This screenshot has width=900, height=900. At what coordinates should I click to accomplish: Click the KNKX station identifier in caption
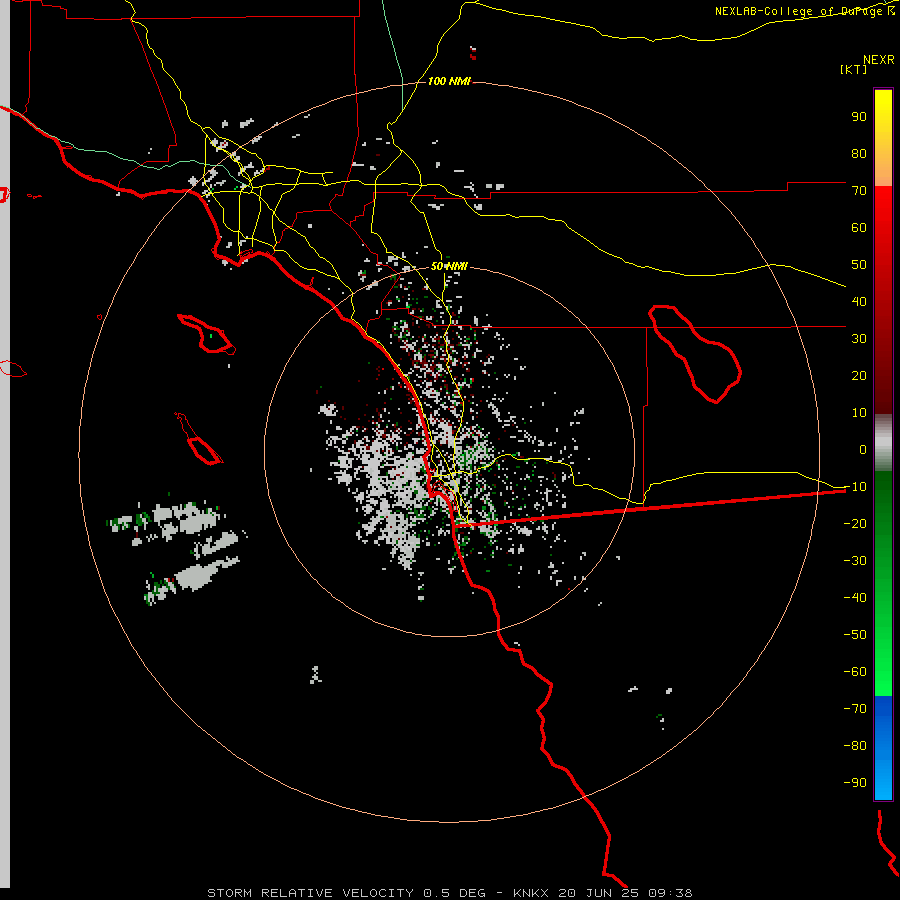531,893
